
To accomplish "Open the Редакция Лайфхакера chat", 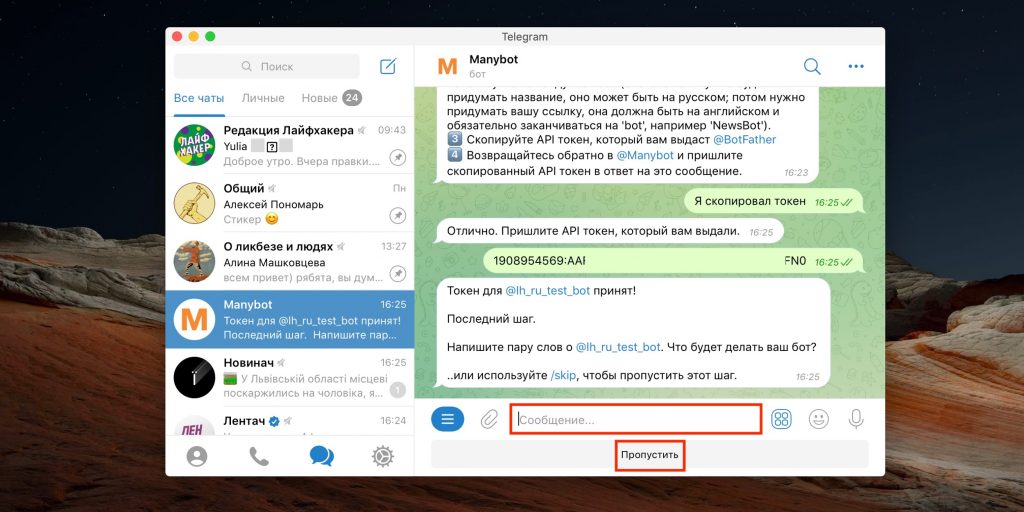I will click(x=290, y=146).
